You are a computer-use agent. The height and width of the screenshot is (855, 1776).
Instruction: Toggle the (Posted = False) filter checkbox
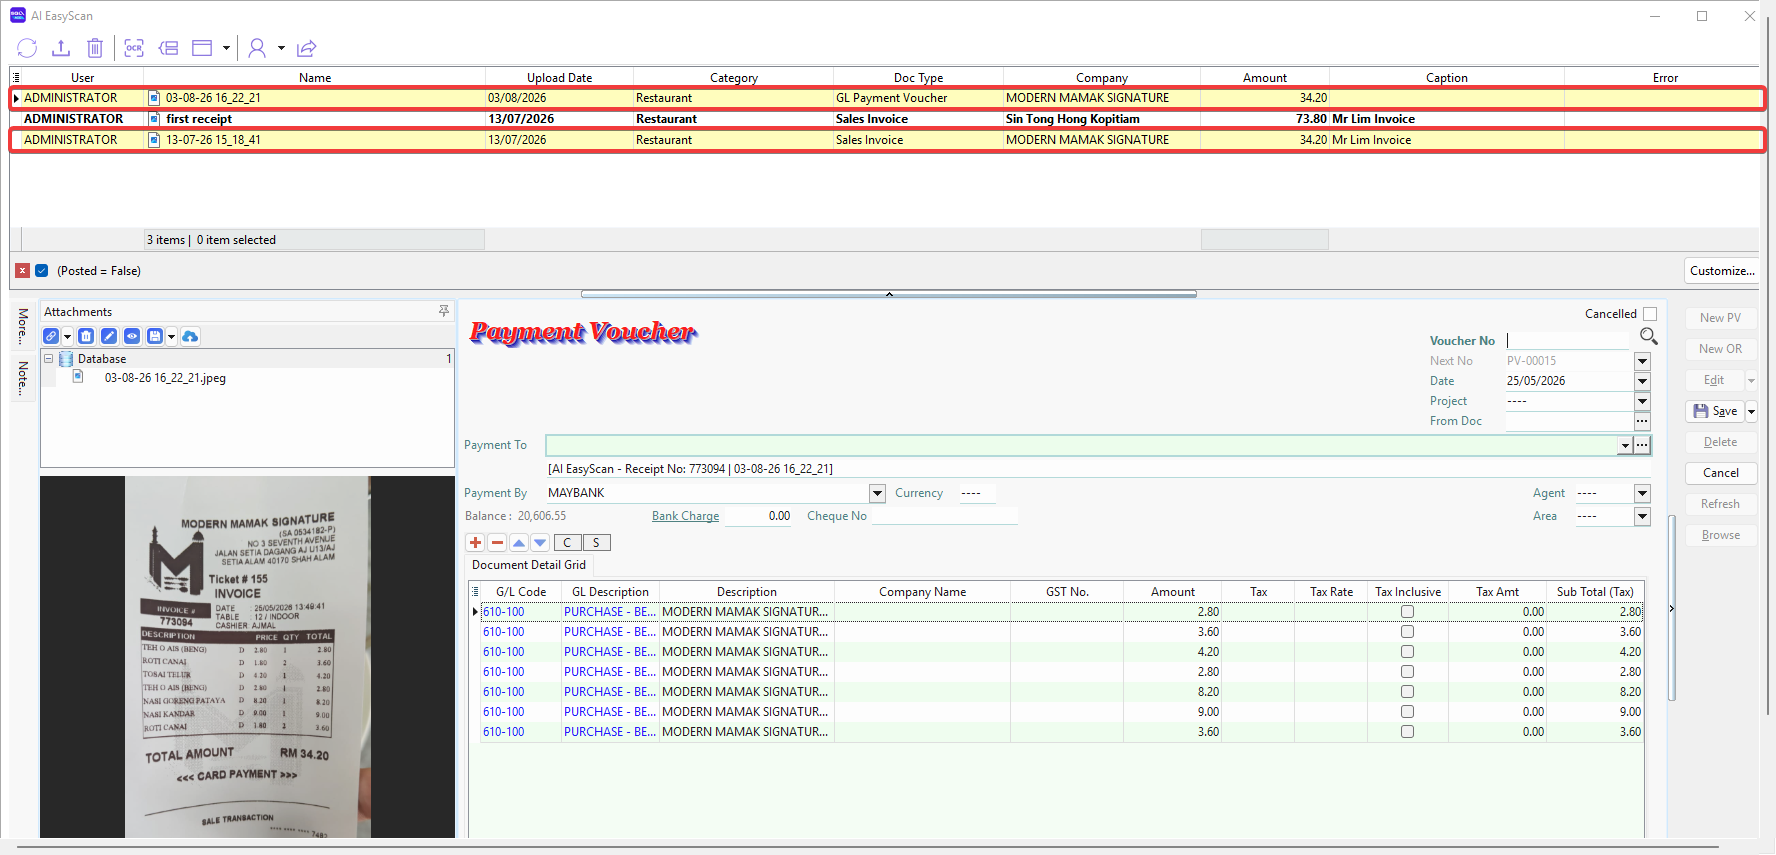coord(42,271)
